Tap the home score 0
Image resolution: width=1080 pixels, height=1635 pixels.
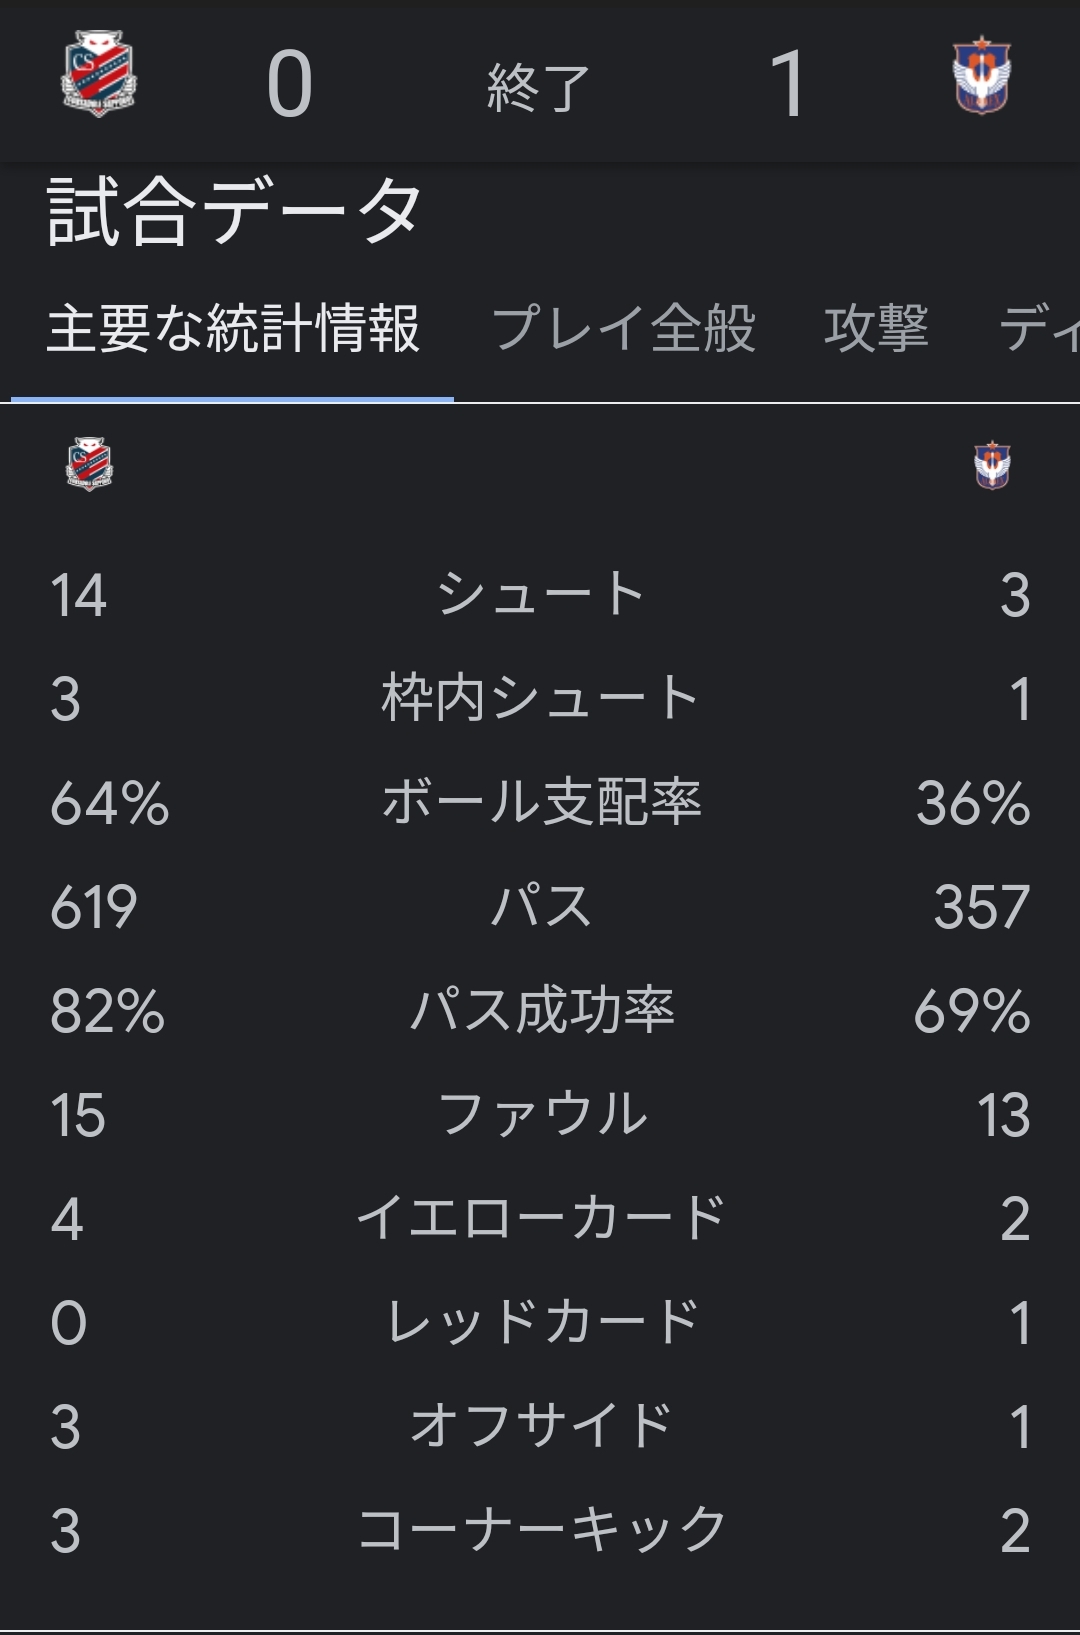pos(290,85)
